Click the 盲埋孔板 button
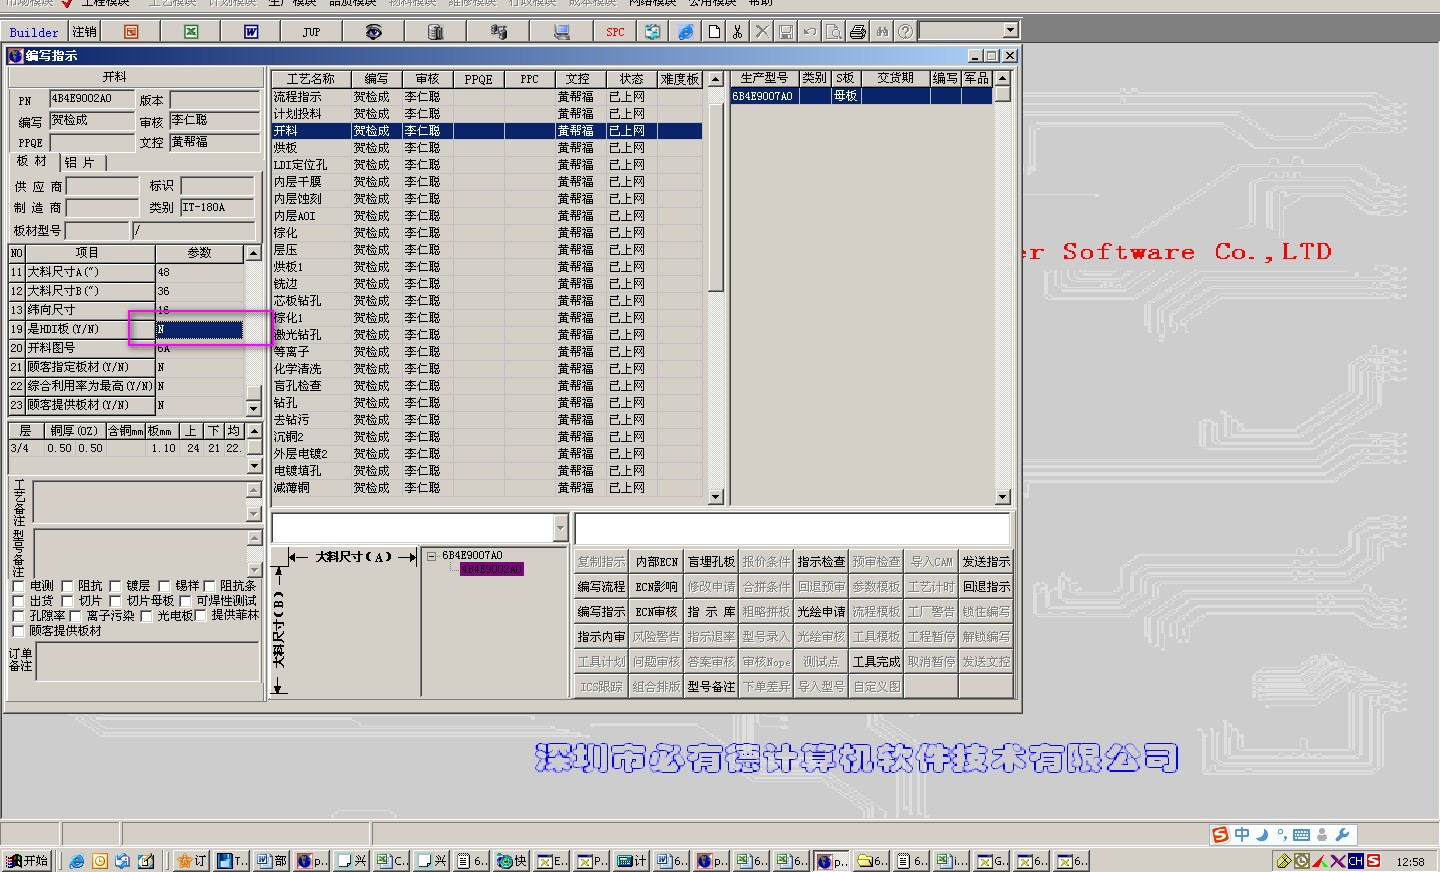1440x872 pixels. 711,562
